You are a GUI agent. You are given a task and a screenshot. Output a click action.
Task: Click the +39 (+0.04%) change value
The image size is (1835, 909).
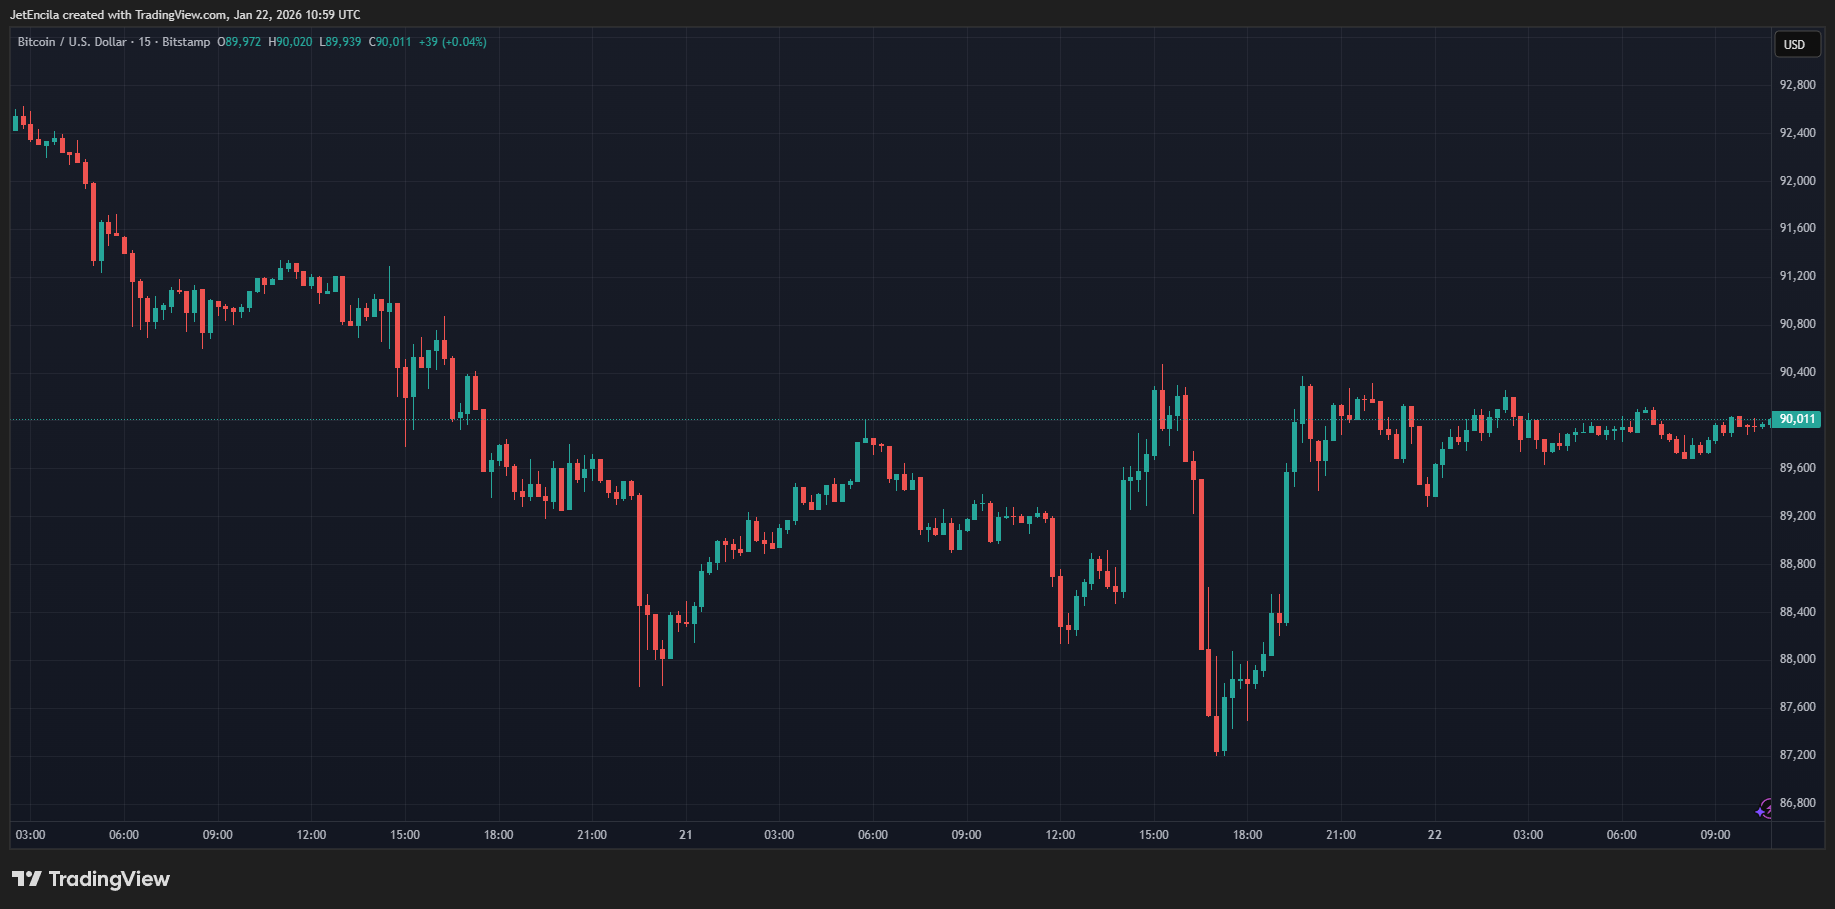coord(452,42)
